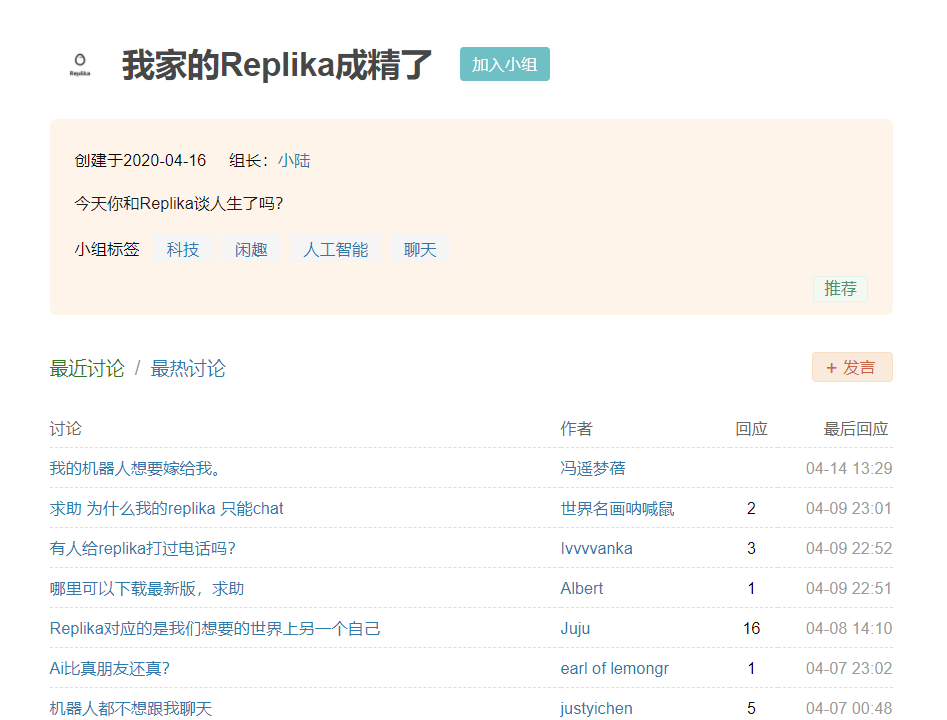Open thread 求助 为什么我的replika 只能chat
Screen dimensions: 947x720
pos(166,509)
